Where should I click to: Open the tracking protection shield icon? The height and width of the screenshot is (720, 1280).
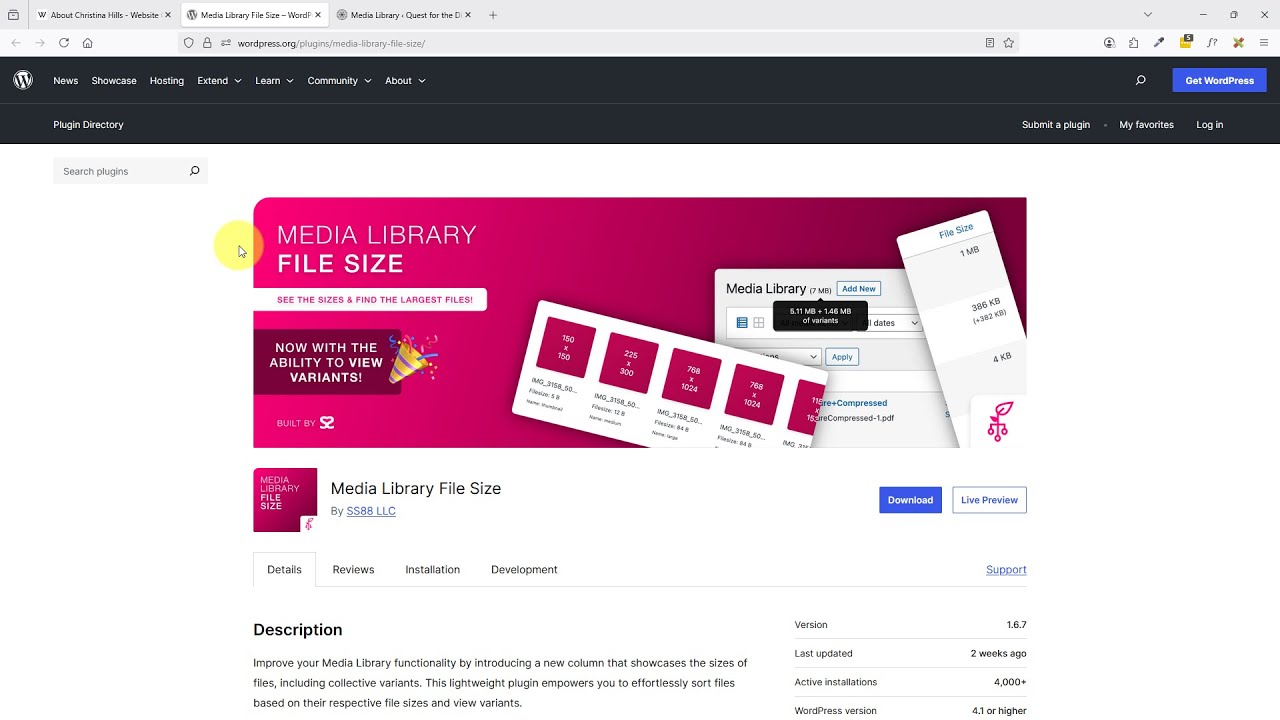[188, 43]
